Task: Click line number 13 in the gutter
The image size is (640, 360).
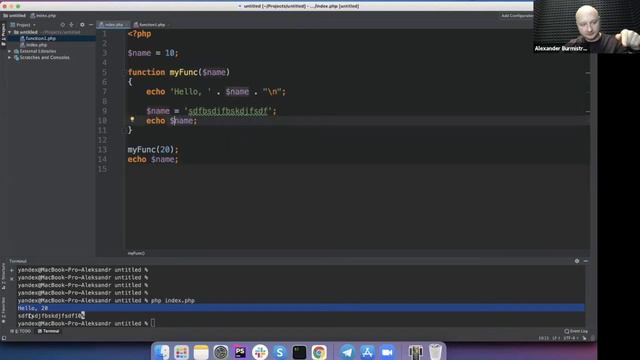Action: click(102, 150)
